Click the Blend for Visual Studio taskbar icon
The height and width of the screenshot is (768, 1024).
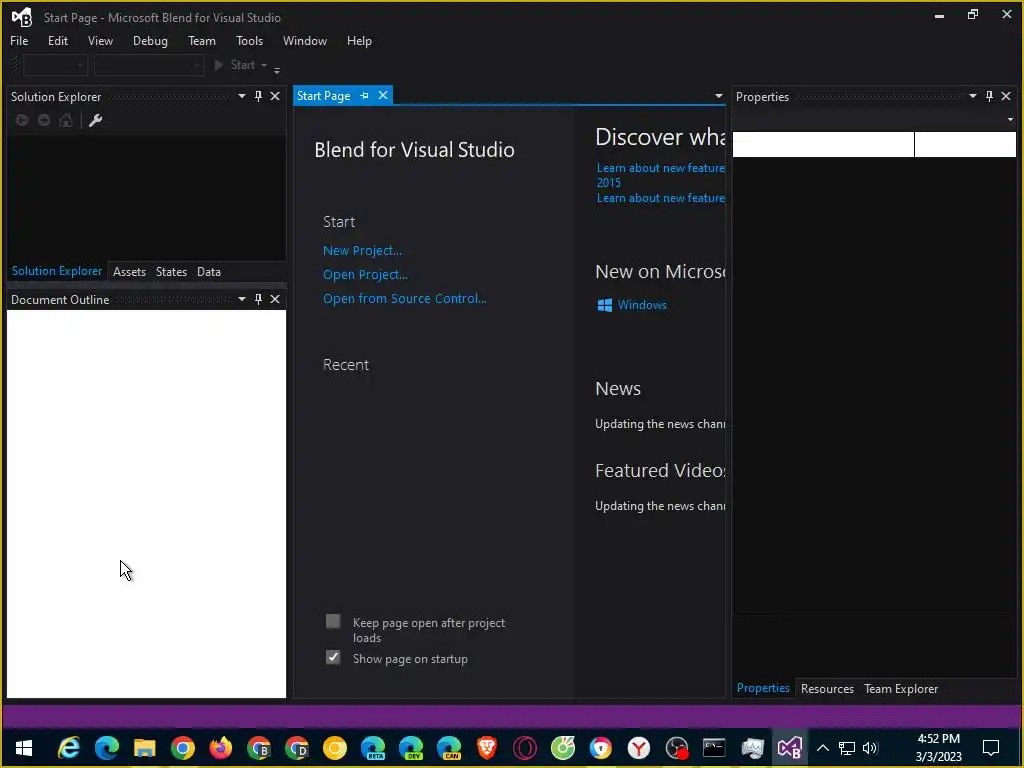(x=790, y=748)
